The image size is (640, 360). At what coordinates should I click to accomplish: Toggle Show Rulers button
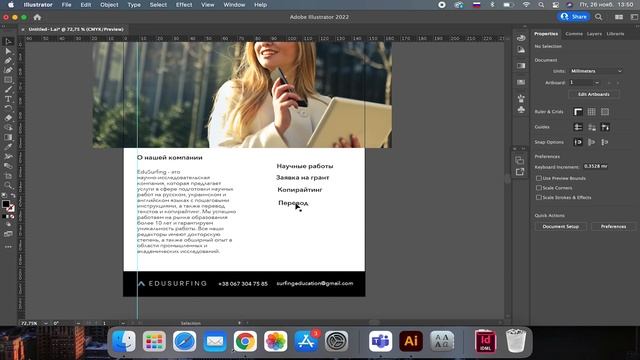[578, 111]
